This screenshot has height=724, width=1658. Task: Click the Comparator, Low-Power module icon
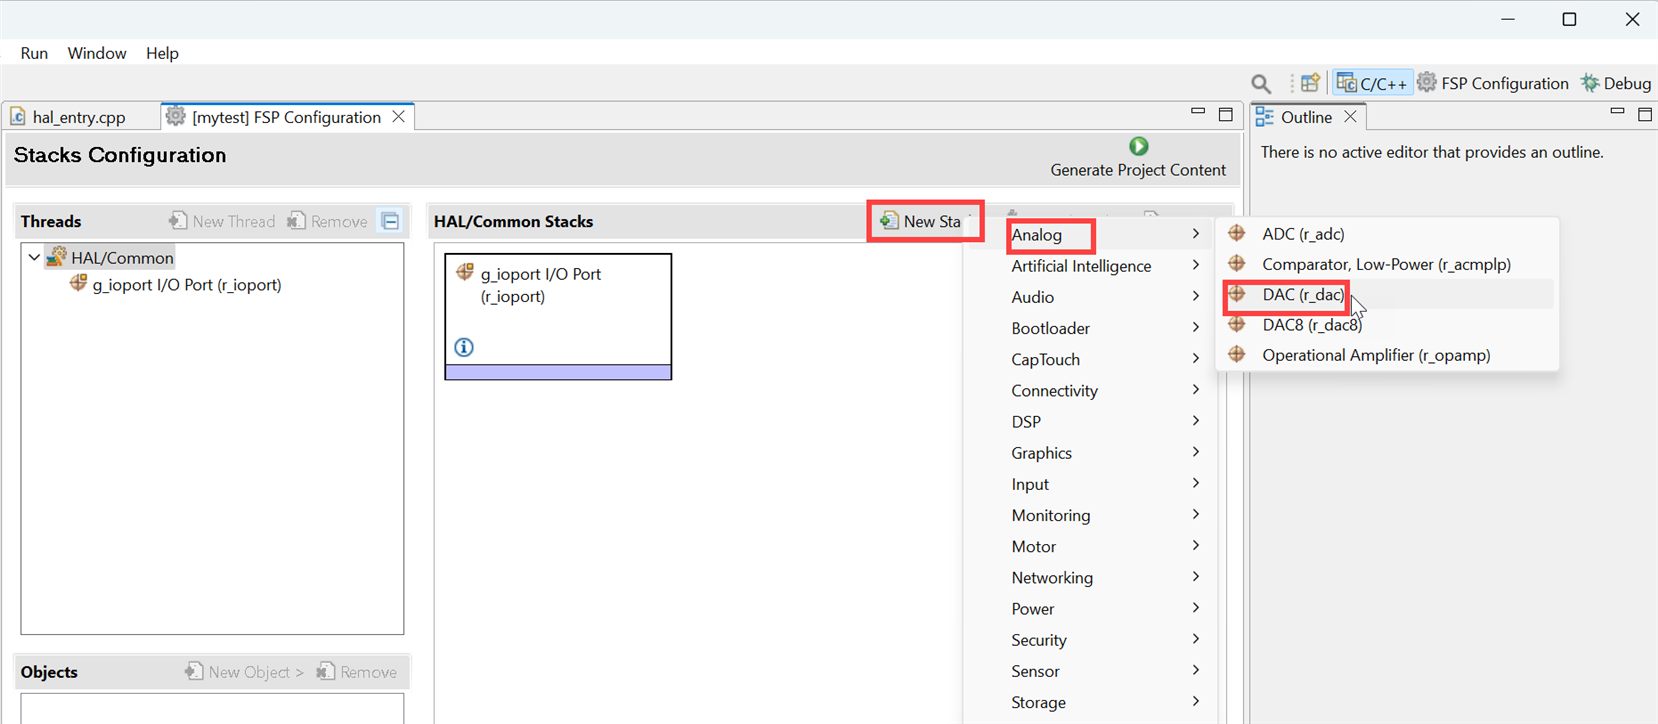click(x=1237, y=263)
